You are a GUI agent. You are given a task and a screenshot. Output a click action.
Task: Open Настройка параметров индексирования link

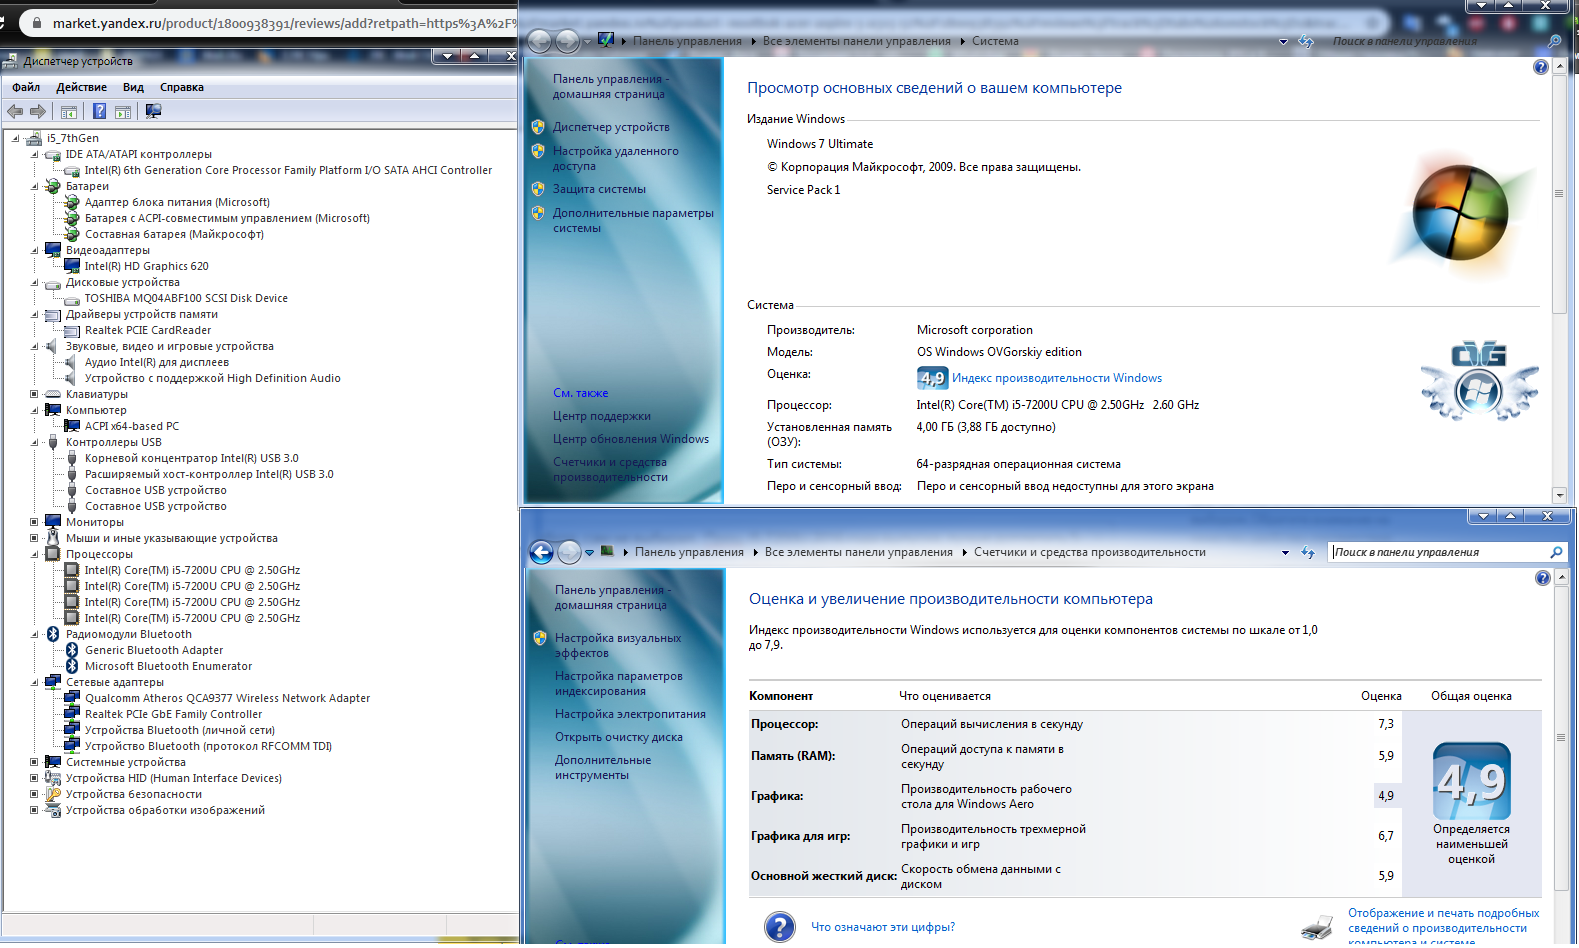point(619,683)
